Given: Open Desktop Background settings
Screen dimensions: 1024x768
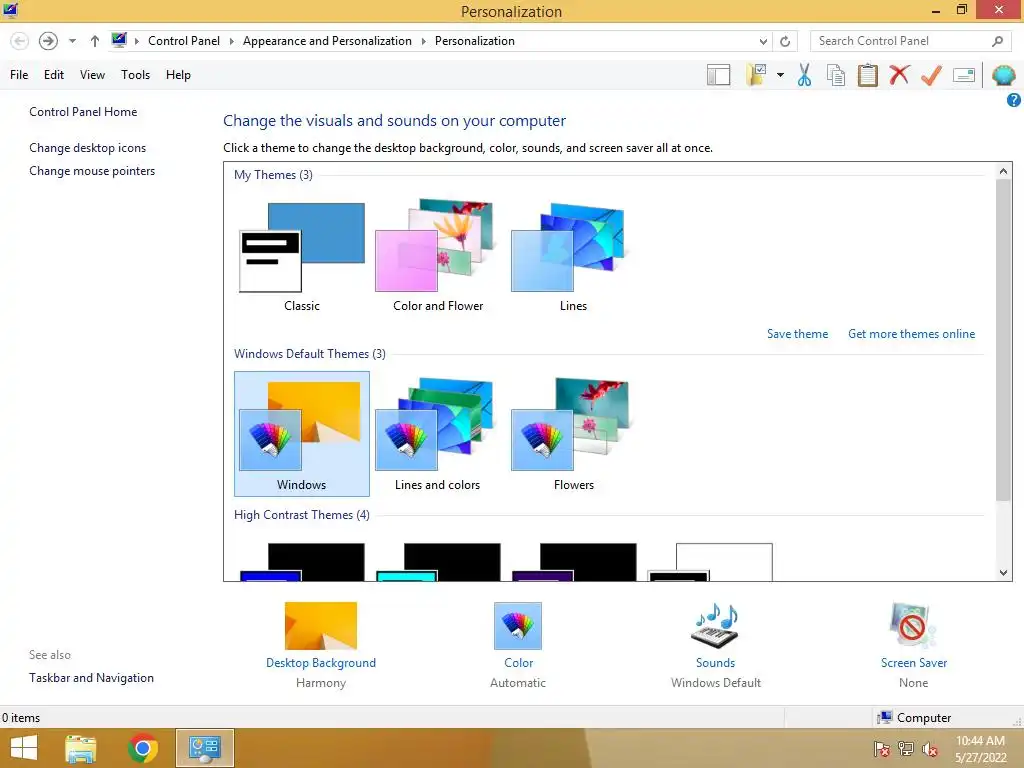Looking at the screenshot, I should [x=321, y=636].
